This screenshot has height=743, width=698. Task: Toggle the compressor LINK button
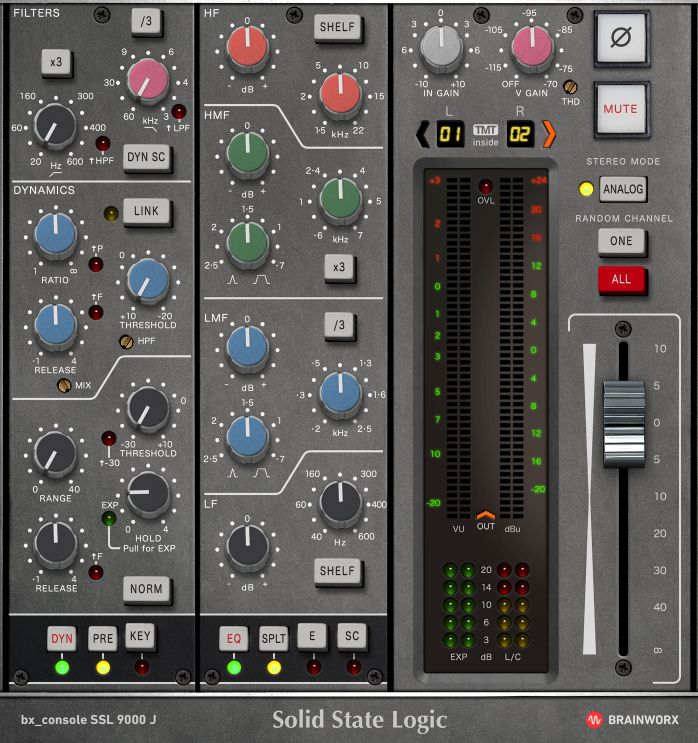coord(146,211)
